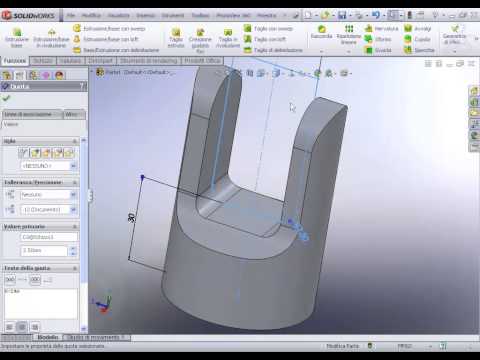Select Taglio in rivoluzione tool
The image size is (480, 360).
(228, 38)
